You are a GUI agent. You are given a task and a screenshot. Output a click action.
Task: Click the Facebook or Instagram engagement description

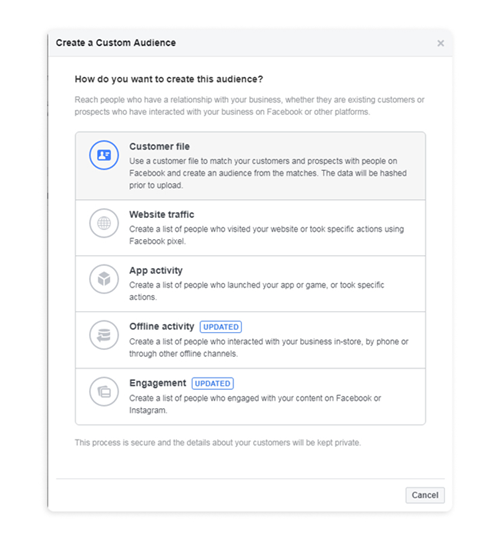(255, 404)
